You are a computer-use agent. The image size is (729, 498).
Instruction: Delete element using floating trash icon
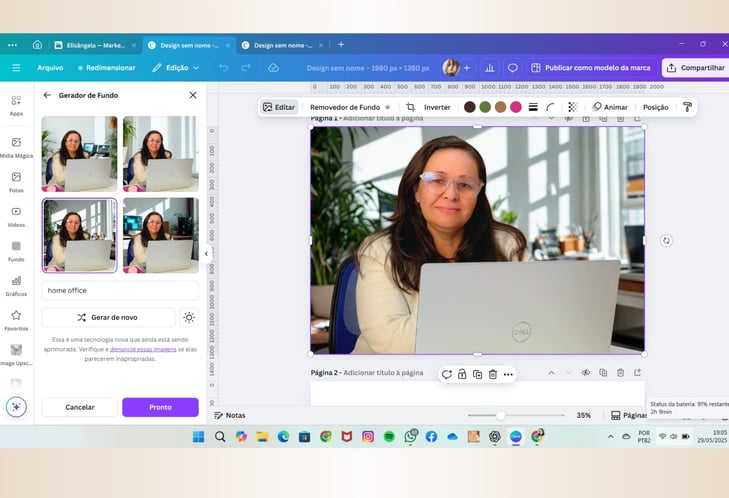point(493,374)
